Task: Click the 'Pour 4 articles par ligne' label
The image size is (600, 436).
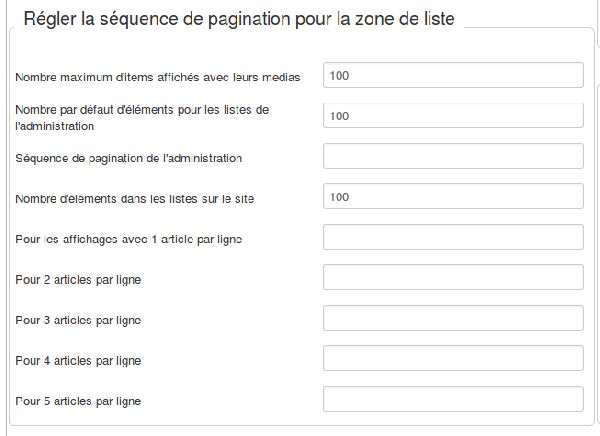Action: (x=78, y=360)
